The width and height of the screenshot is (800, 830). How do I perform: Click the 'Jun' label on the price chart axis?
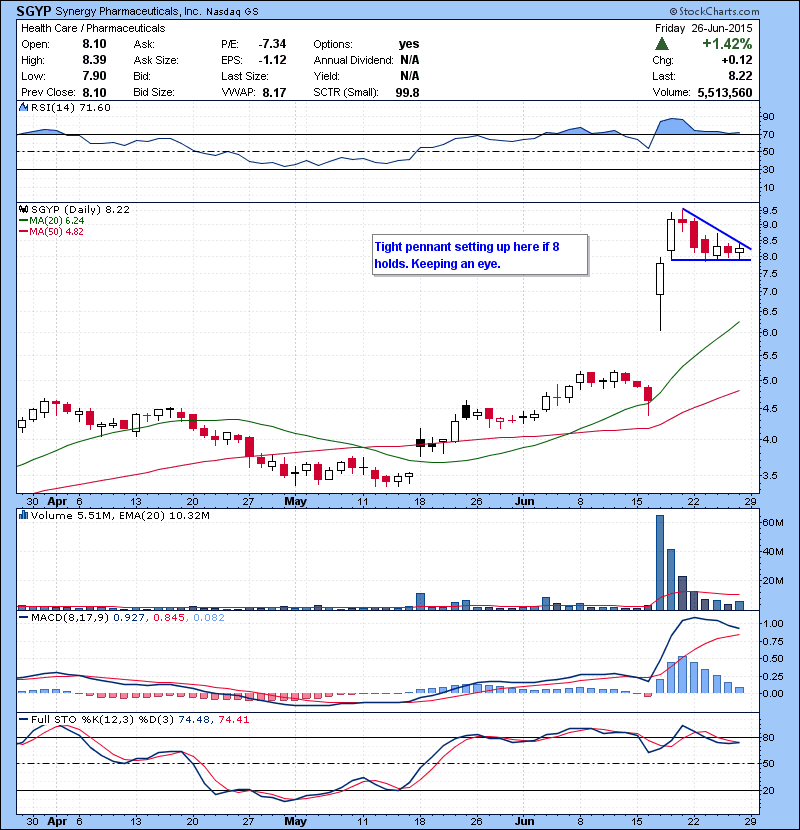click(x=523, y=500)
